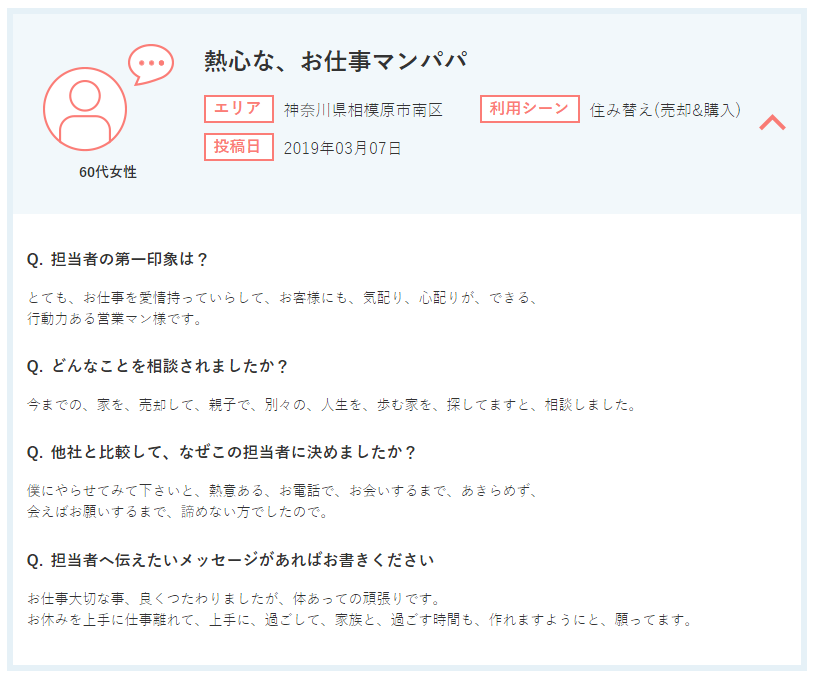Click answer line 僕にやらせてみて下さいと
The width and height of the screenshot is (813, 683).
[283, 491]
